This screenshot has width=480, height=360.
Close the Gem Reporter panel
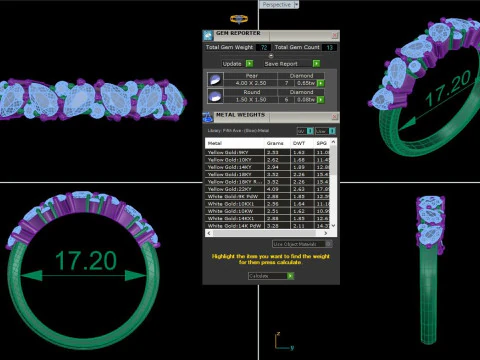[x=335, y=35]
